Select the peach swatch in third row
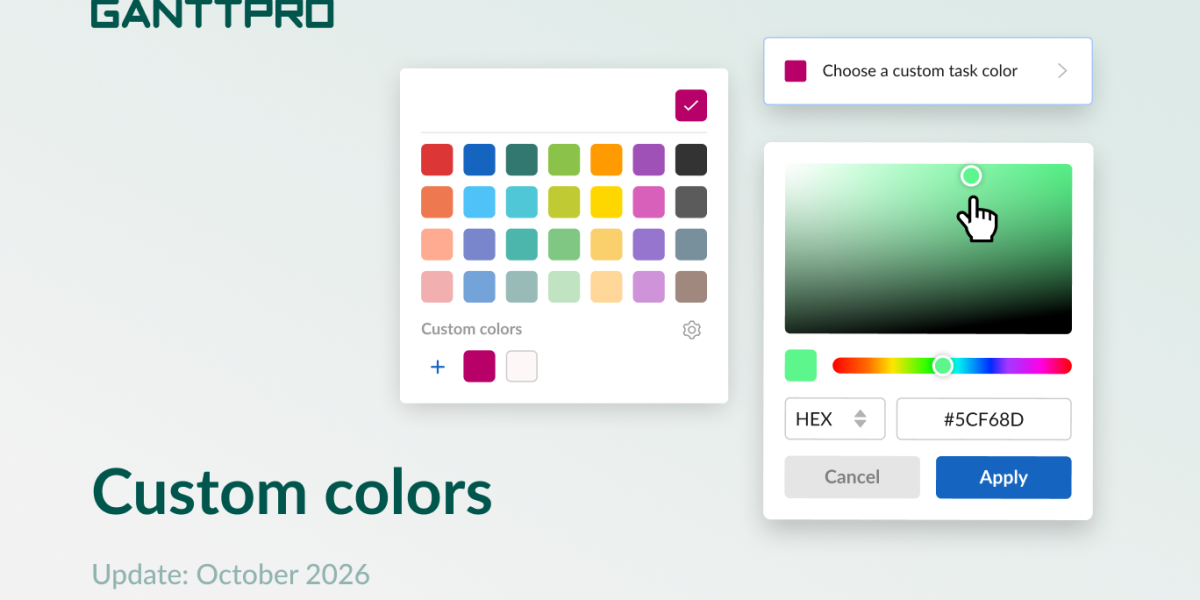The height and width of the screenshot is (600, 1200). tap(437, 245)
